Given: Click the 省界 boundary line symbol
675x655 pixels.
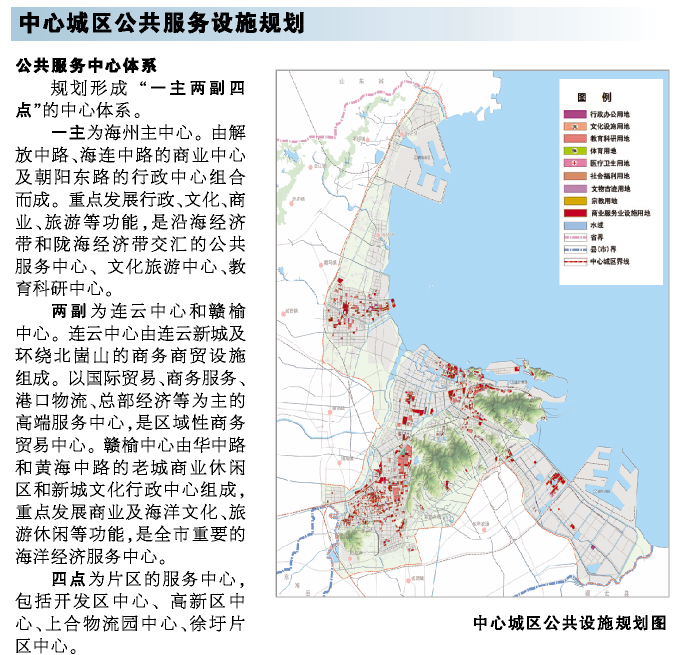Looking at the screenshot, I should point(576,237).
